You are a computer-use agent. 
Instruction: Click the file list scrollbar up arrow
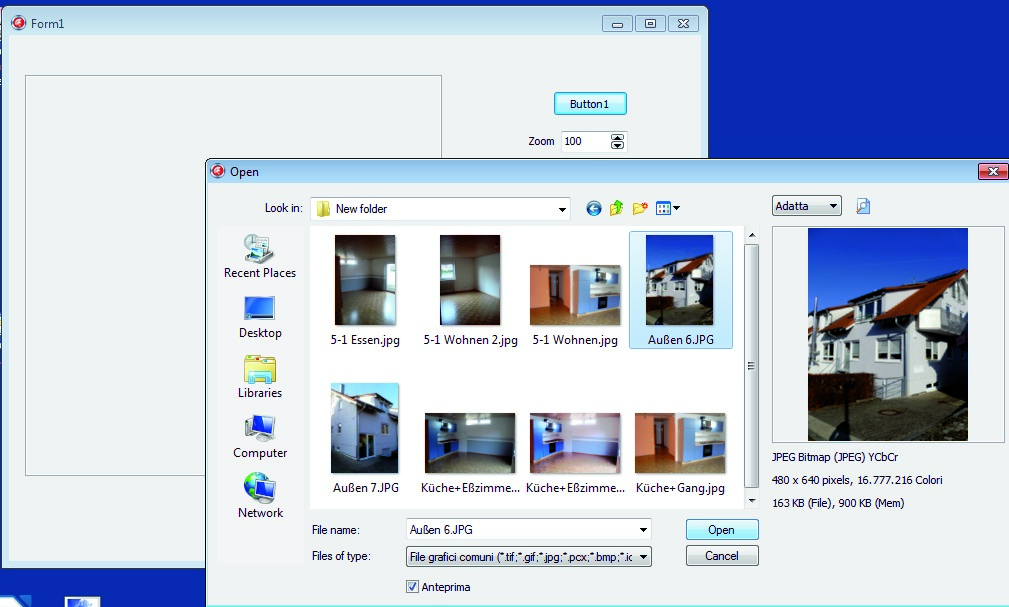(x=751, y=236)
